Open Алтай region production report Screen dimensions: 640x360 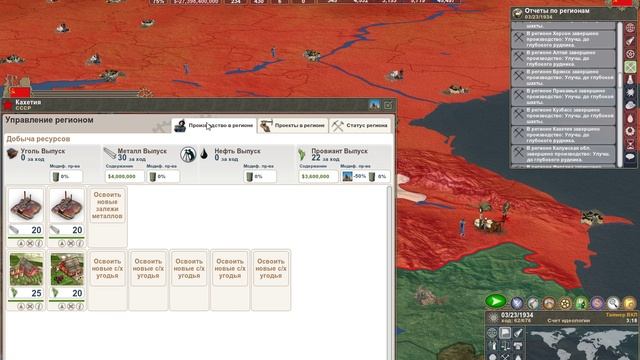coord(563,58)
